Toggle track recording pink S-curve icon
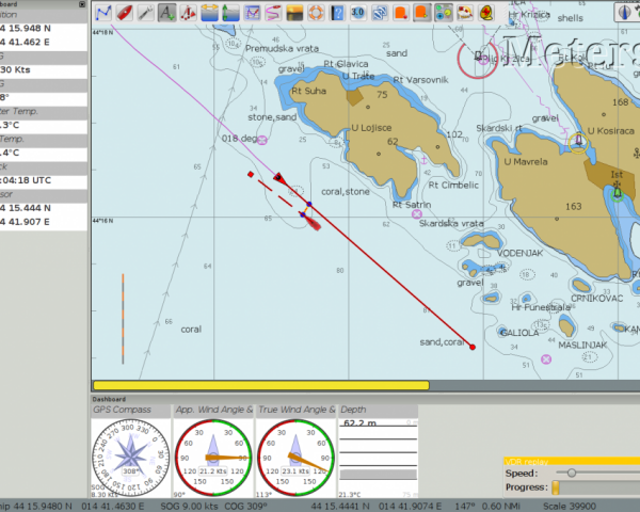 (x=273, y=13)
